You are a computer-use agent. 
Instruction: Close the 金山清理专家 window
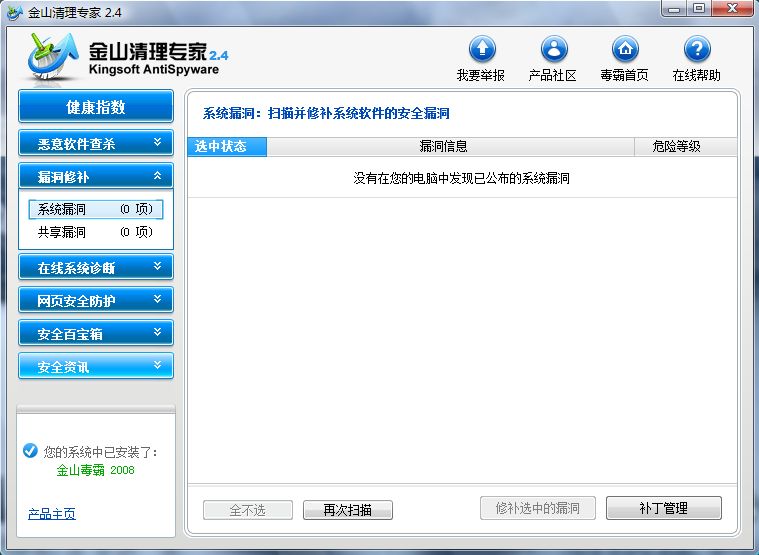point(733,9)
